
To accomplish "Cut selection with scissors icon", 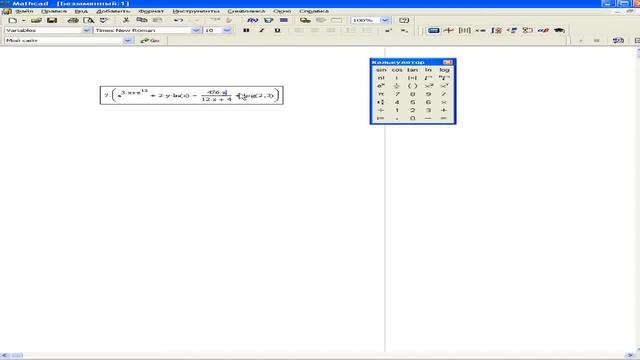I will [126, 20].
